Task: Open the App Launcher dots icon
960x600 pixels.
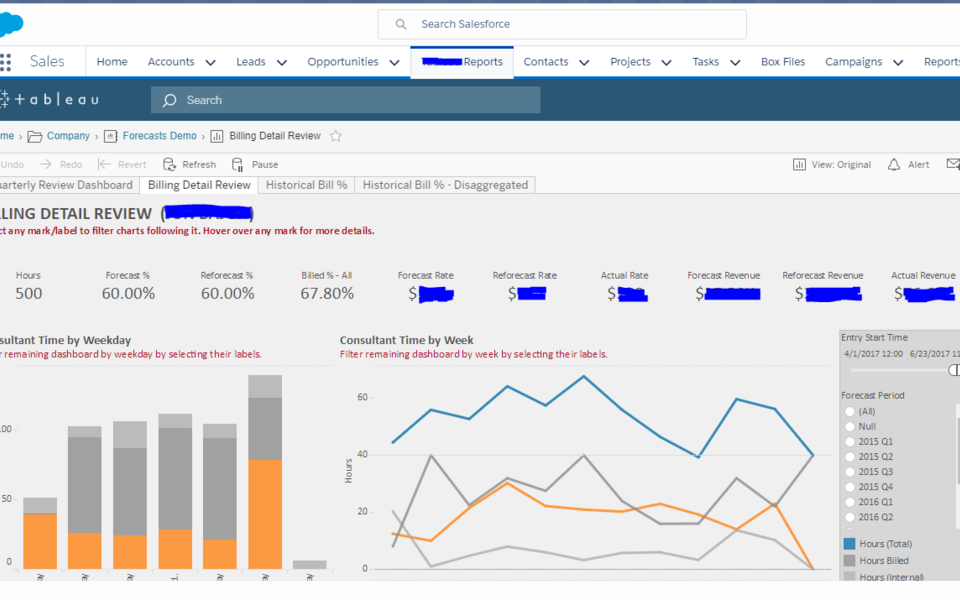Action: coord(6,62)
